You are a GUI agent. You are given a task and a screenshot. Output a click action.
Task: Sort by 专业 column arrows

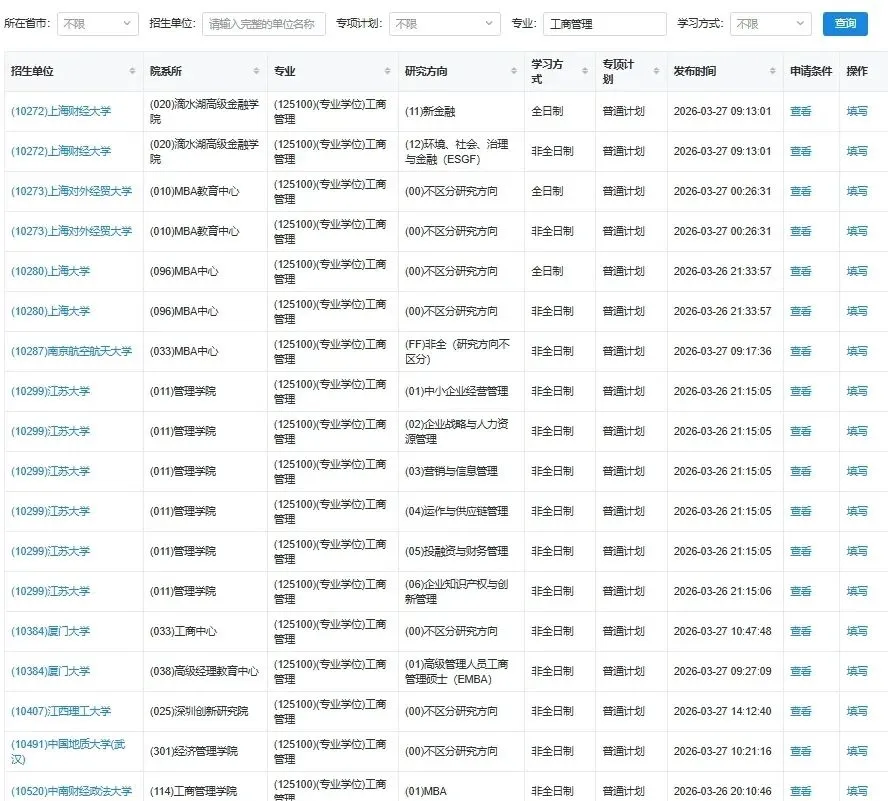pos(387,71)
